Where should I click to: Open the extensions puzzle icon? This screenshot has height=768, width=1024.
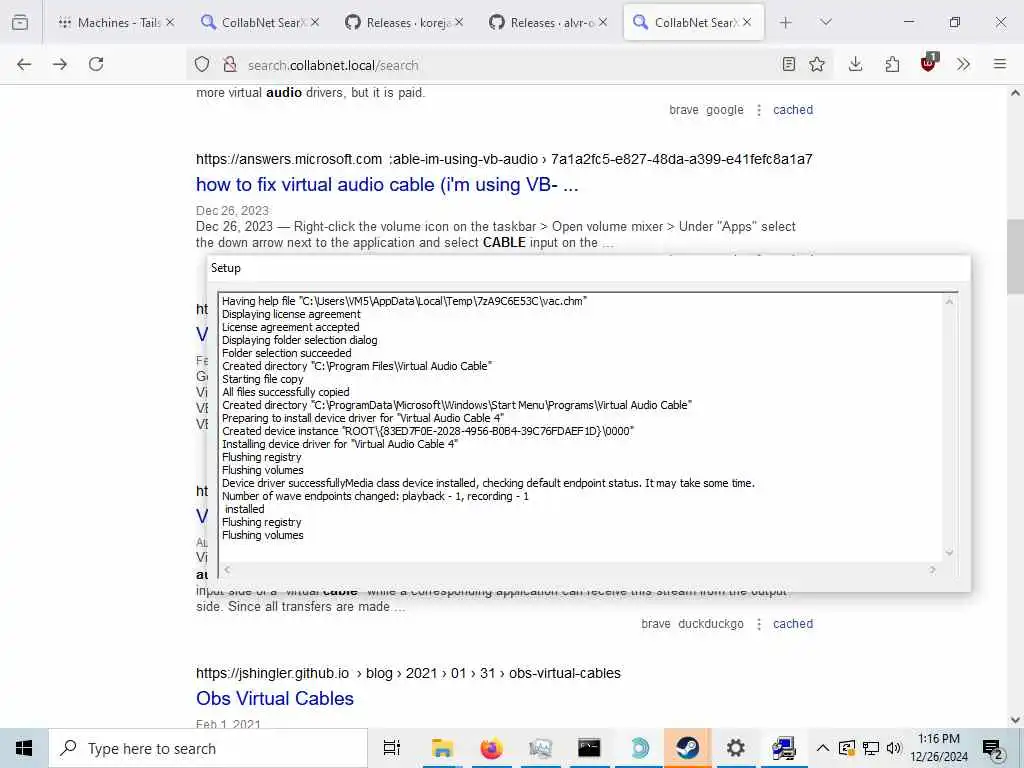pos(892,64)
